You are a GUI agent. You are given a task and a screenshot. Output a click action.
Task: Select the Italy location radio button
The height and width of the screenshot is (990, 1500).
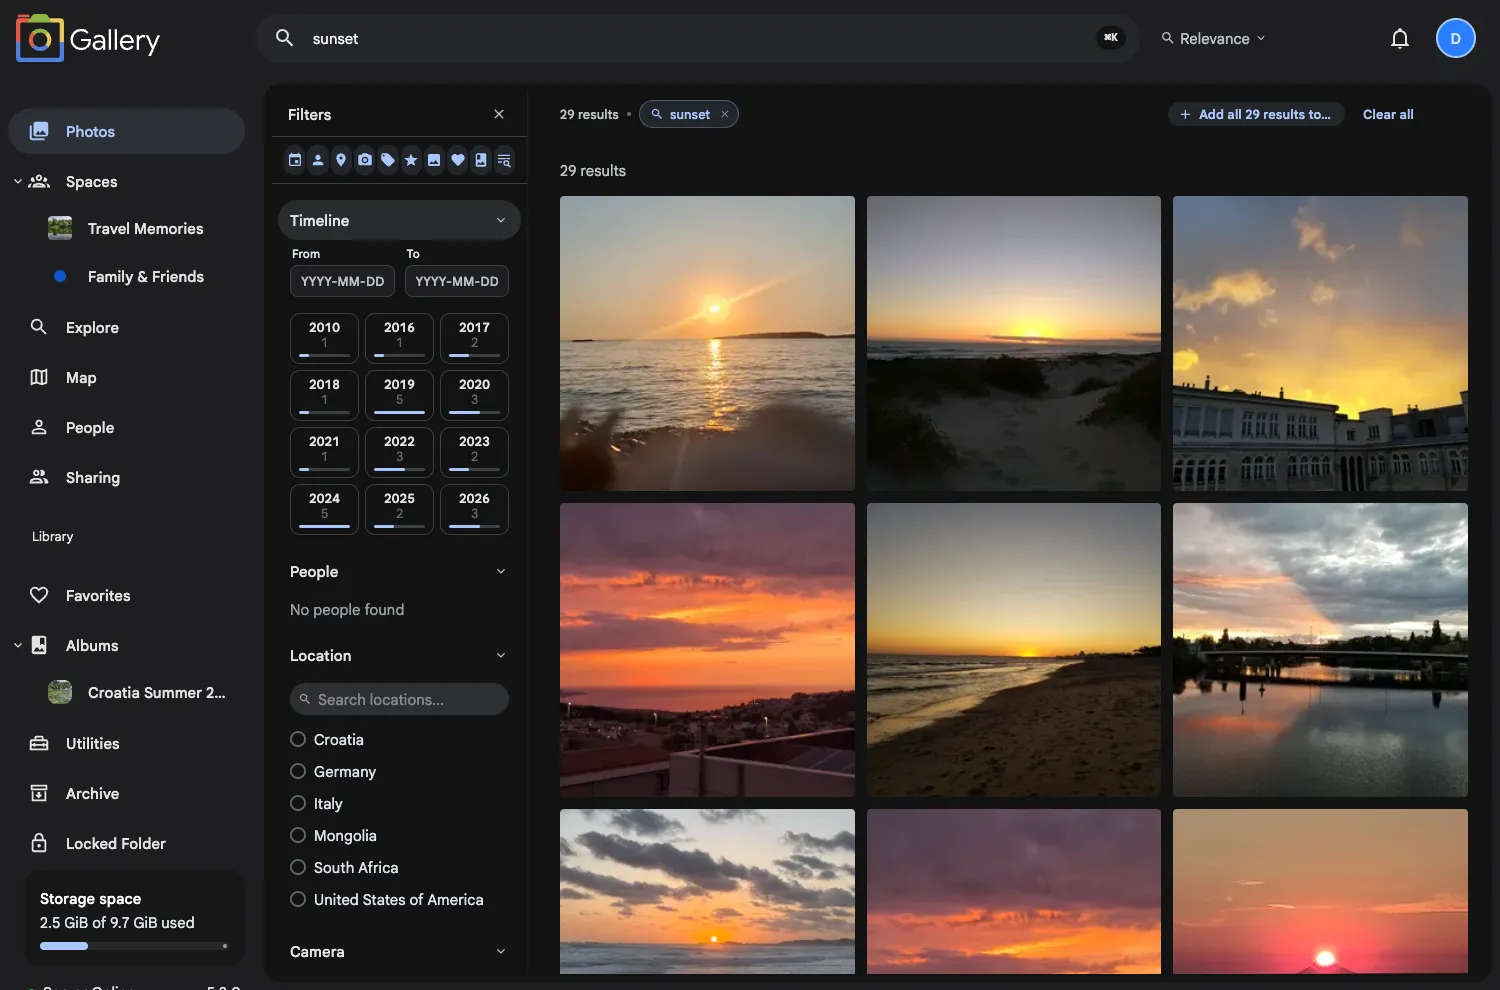click(298, 803)
